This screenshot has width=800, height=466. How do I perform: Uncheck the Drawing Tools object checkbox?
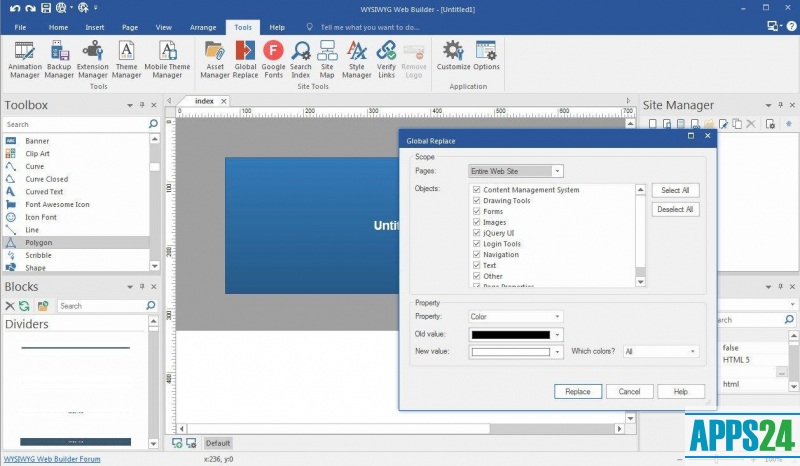[x=476, y=201]
